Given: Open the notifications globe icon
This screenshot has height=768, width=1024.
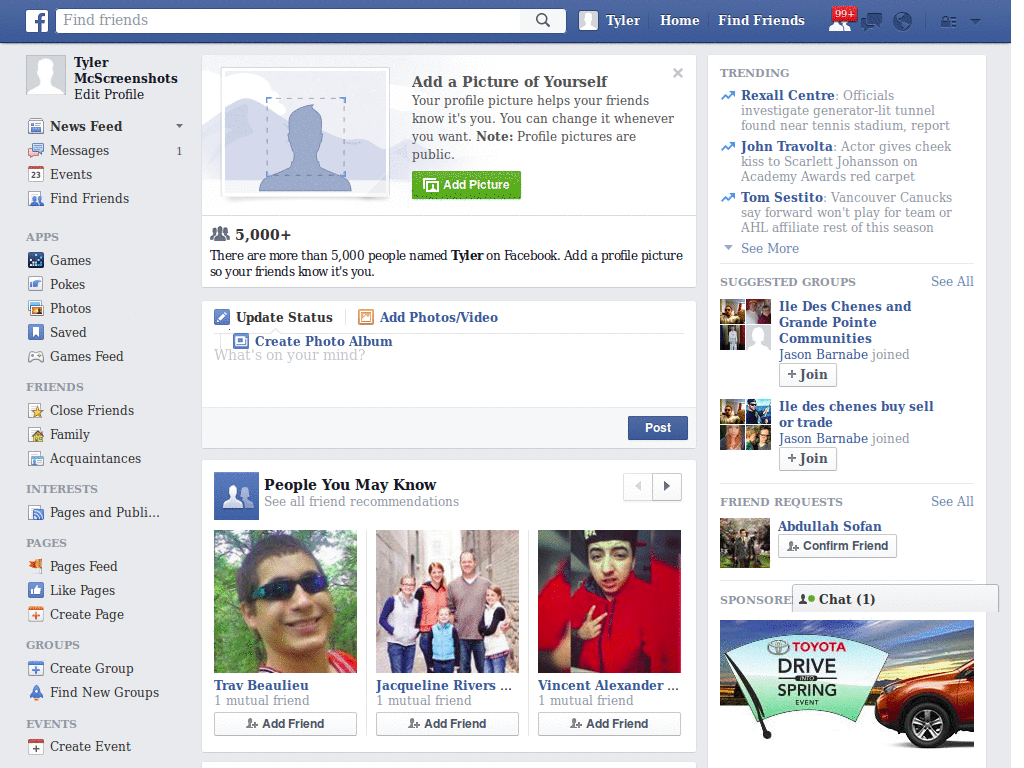Looking at the screenshot, I should 903,22.
